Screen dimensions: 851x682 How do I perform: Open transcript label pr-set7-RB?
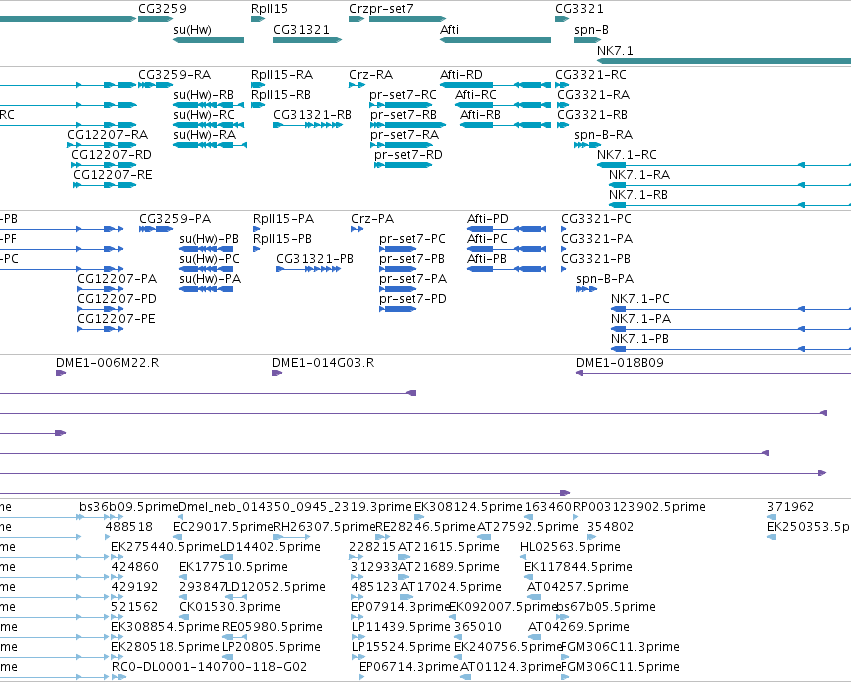(x=403, y=115)
